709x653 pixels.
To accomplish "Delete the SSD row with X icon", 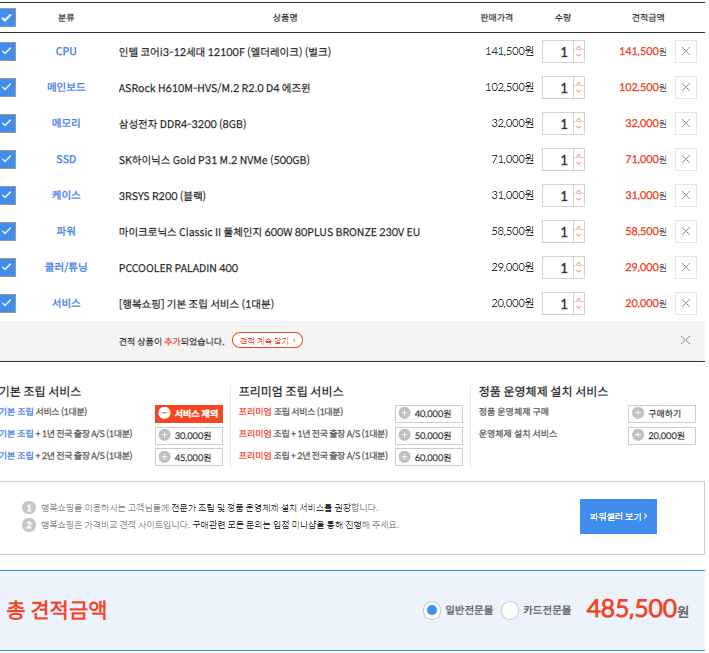I will 685,159.
